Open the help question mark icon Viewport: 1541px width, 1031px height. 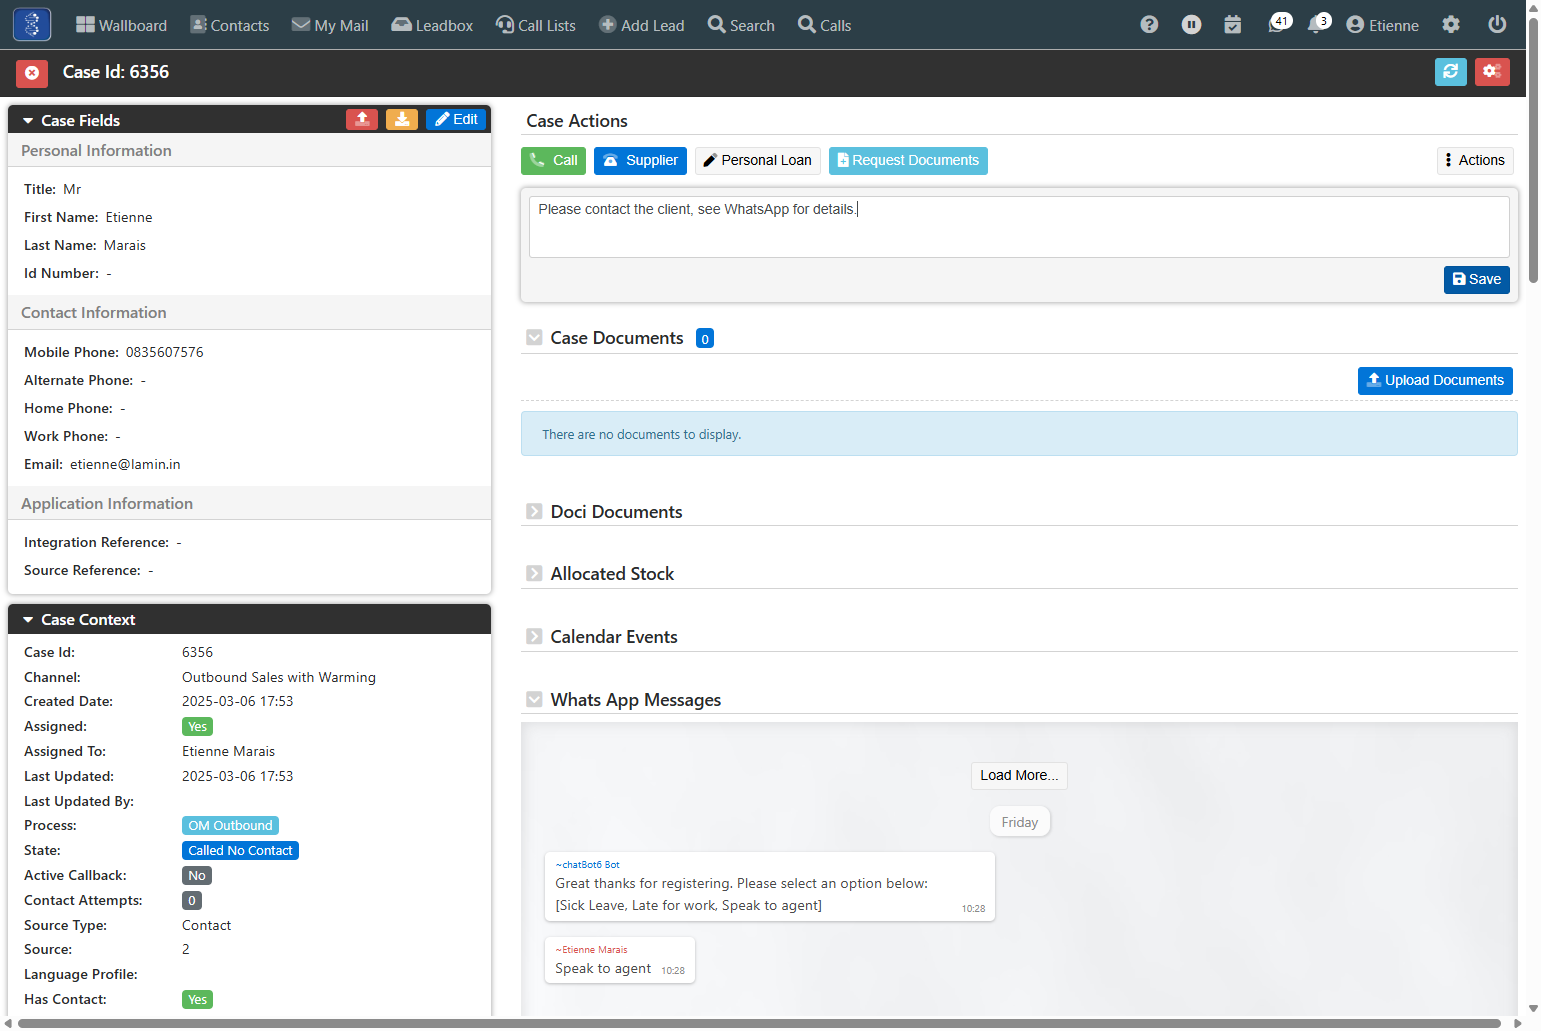1149,25
